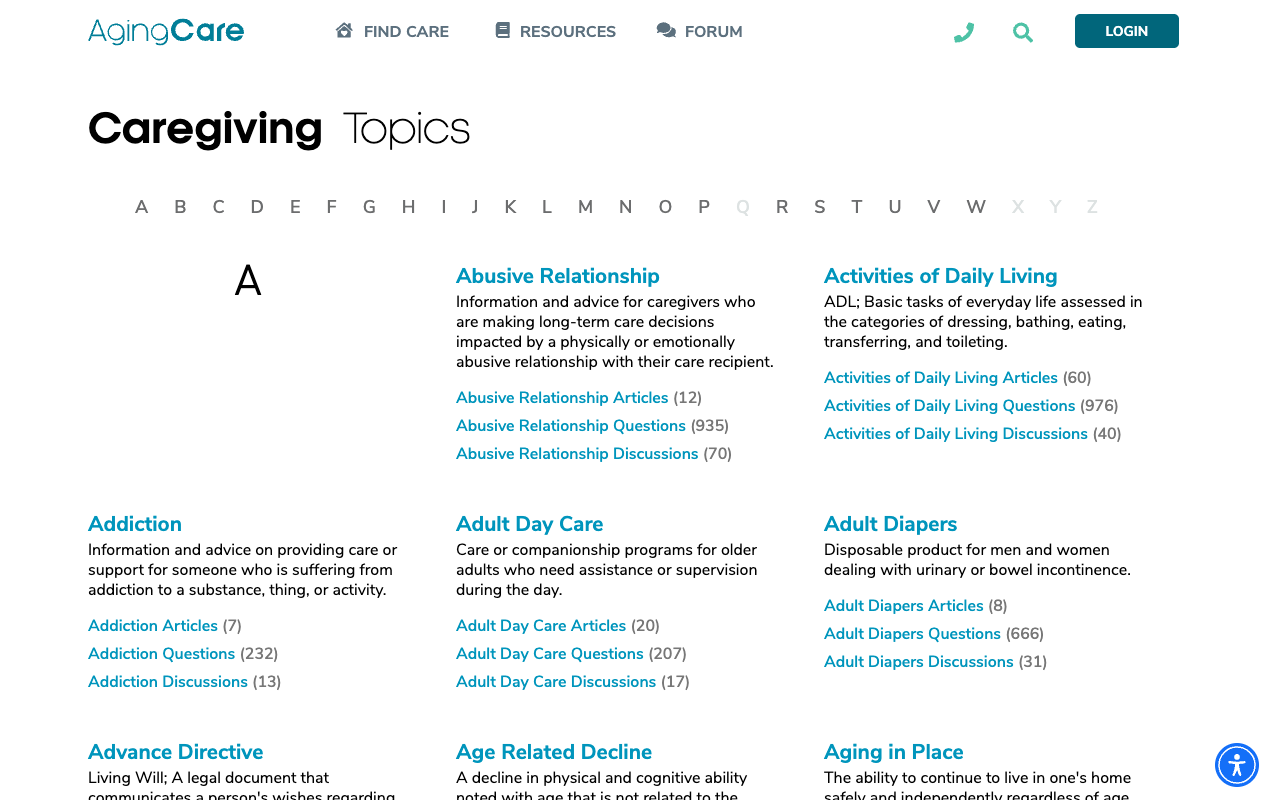The width and height of the screenshot is (1280, 800).
Task: Open Adult Diapers Discussions link
Action: 919,662
